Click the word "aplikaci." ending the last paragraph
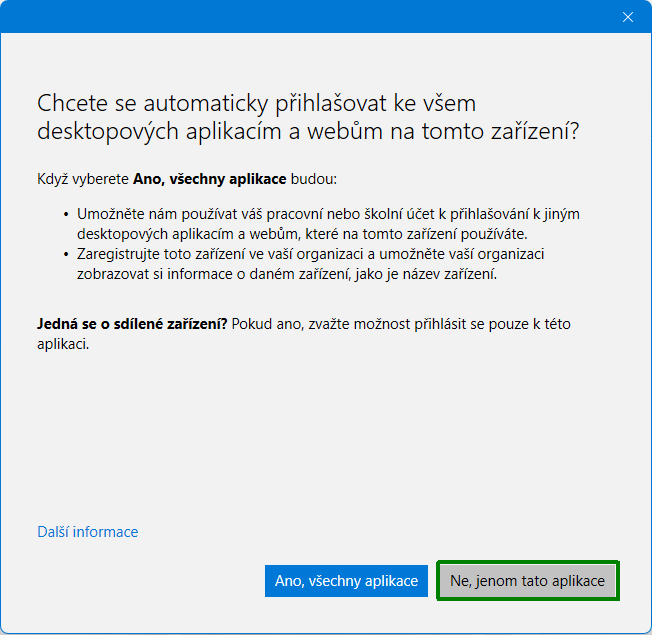Viewport: 652px width, 635px height. [x=63, y=344]
